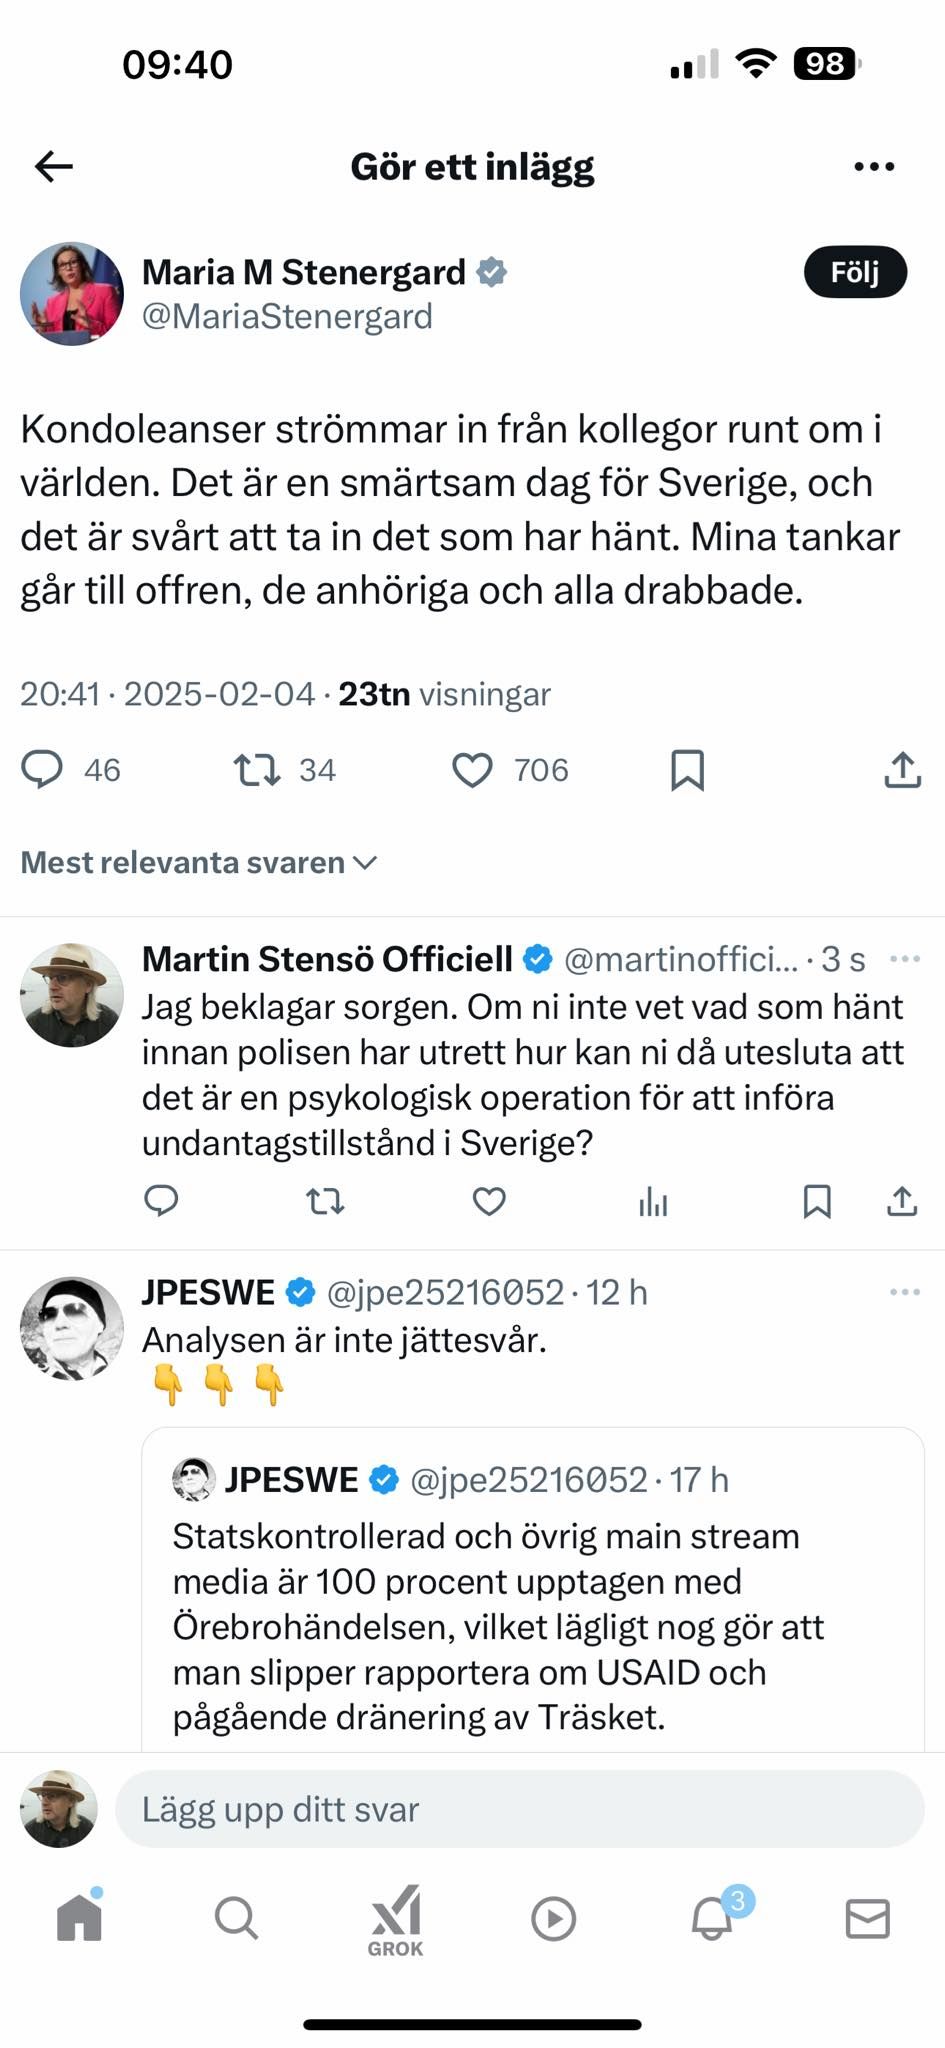
Task: Bookmark Maria Stenergard's post
Action: 688,770
